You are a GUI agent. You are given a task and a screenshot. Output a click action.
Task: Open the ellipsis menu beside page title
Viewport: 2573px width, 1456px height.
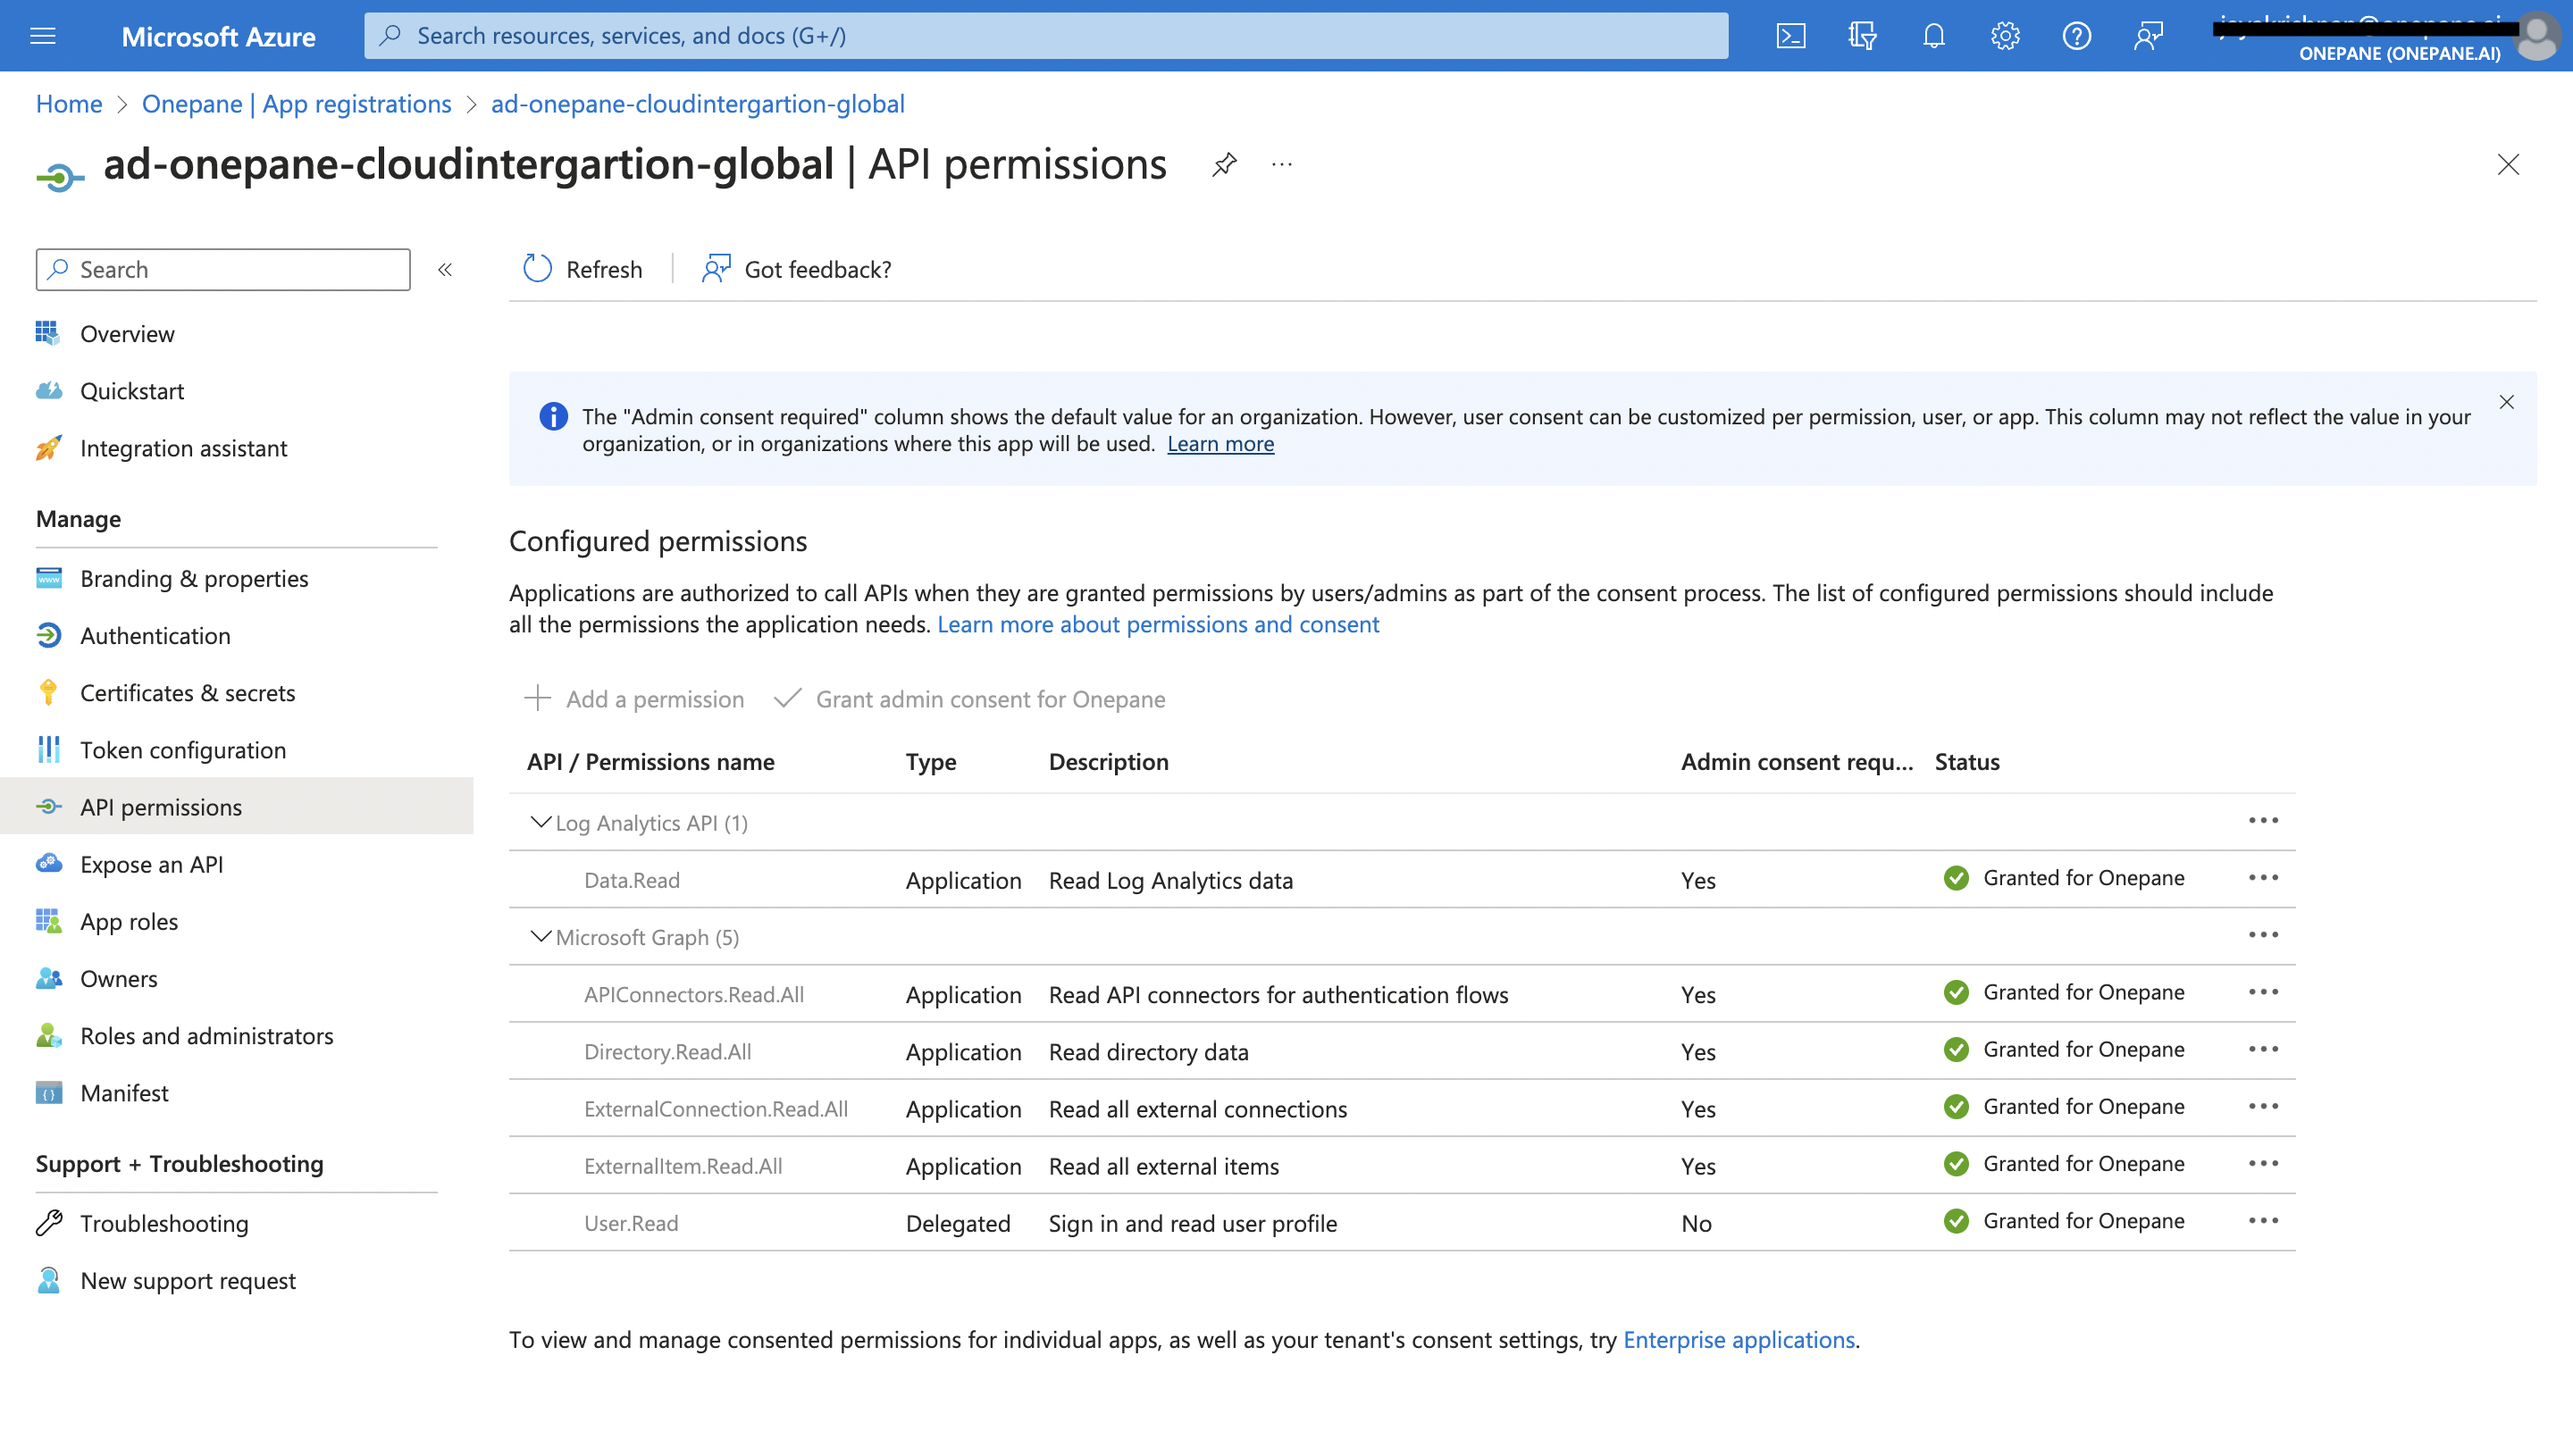pyautogui.click(x=1282, y=164)
